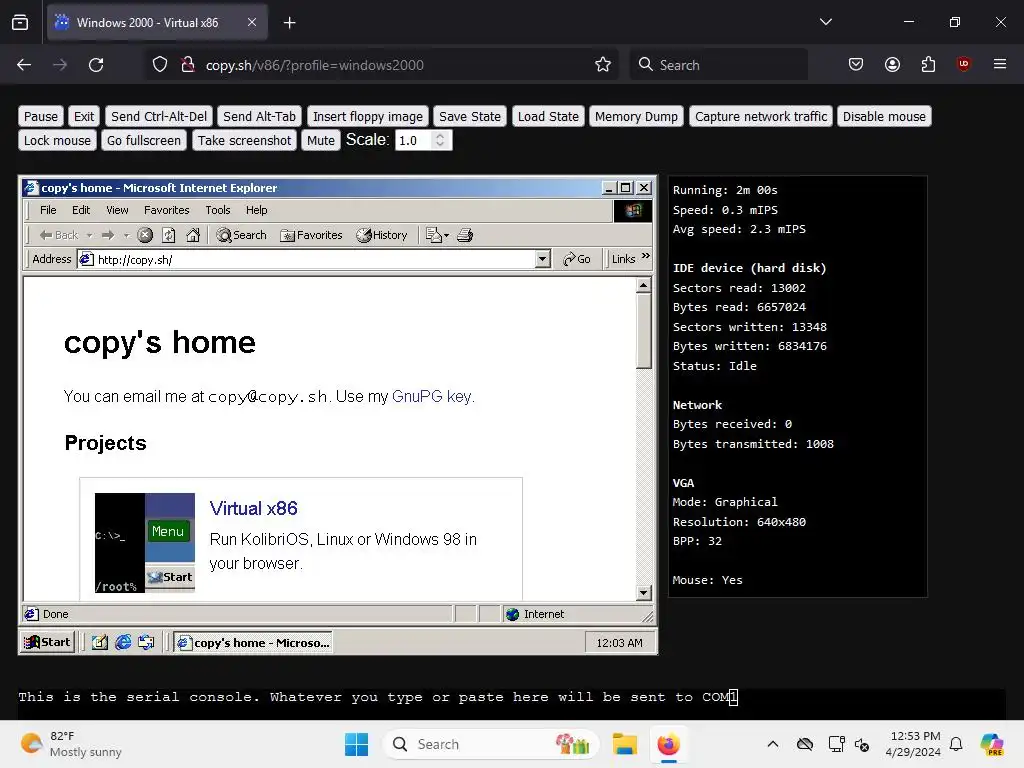
Task: Click Show Desktop quick launch icon
Action: tap(99, 643)
